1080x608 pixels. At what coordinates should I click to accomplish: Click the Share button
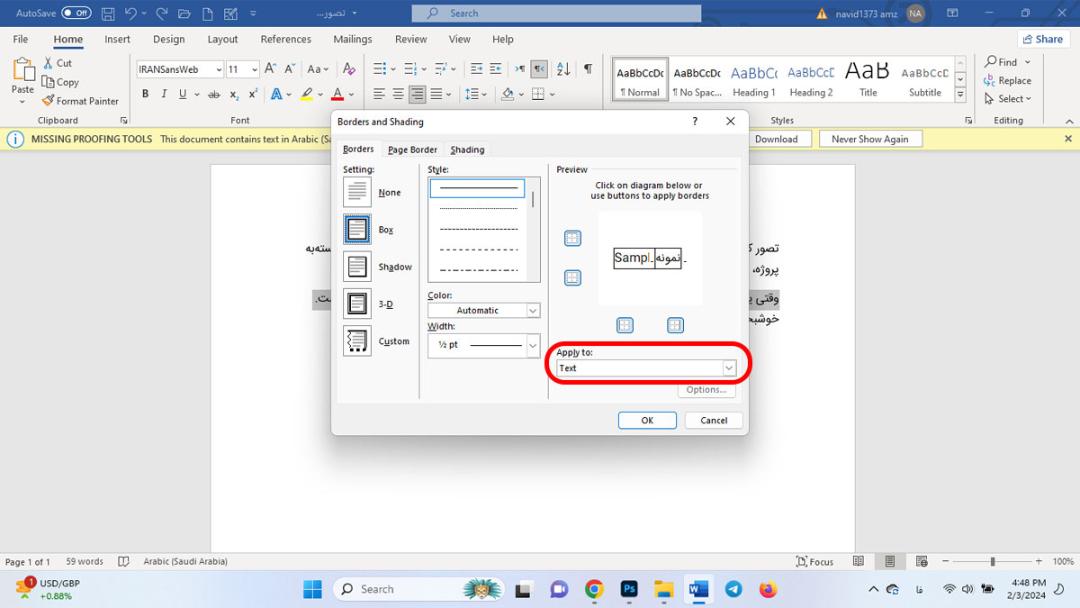tap(1043, 39)
